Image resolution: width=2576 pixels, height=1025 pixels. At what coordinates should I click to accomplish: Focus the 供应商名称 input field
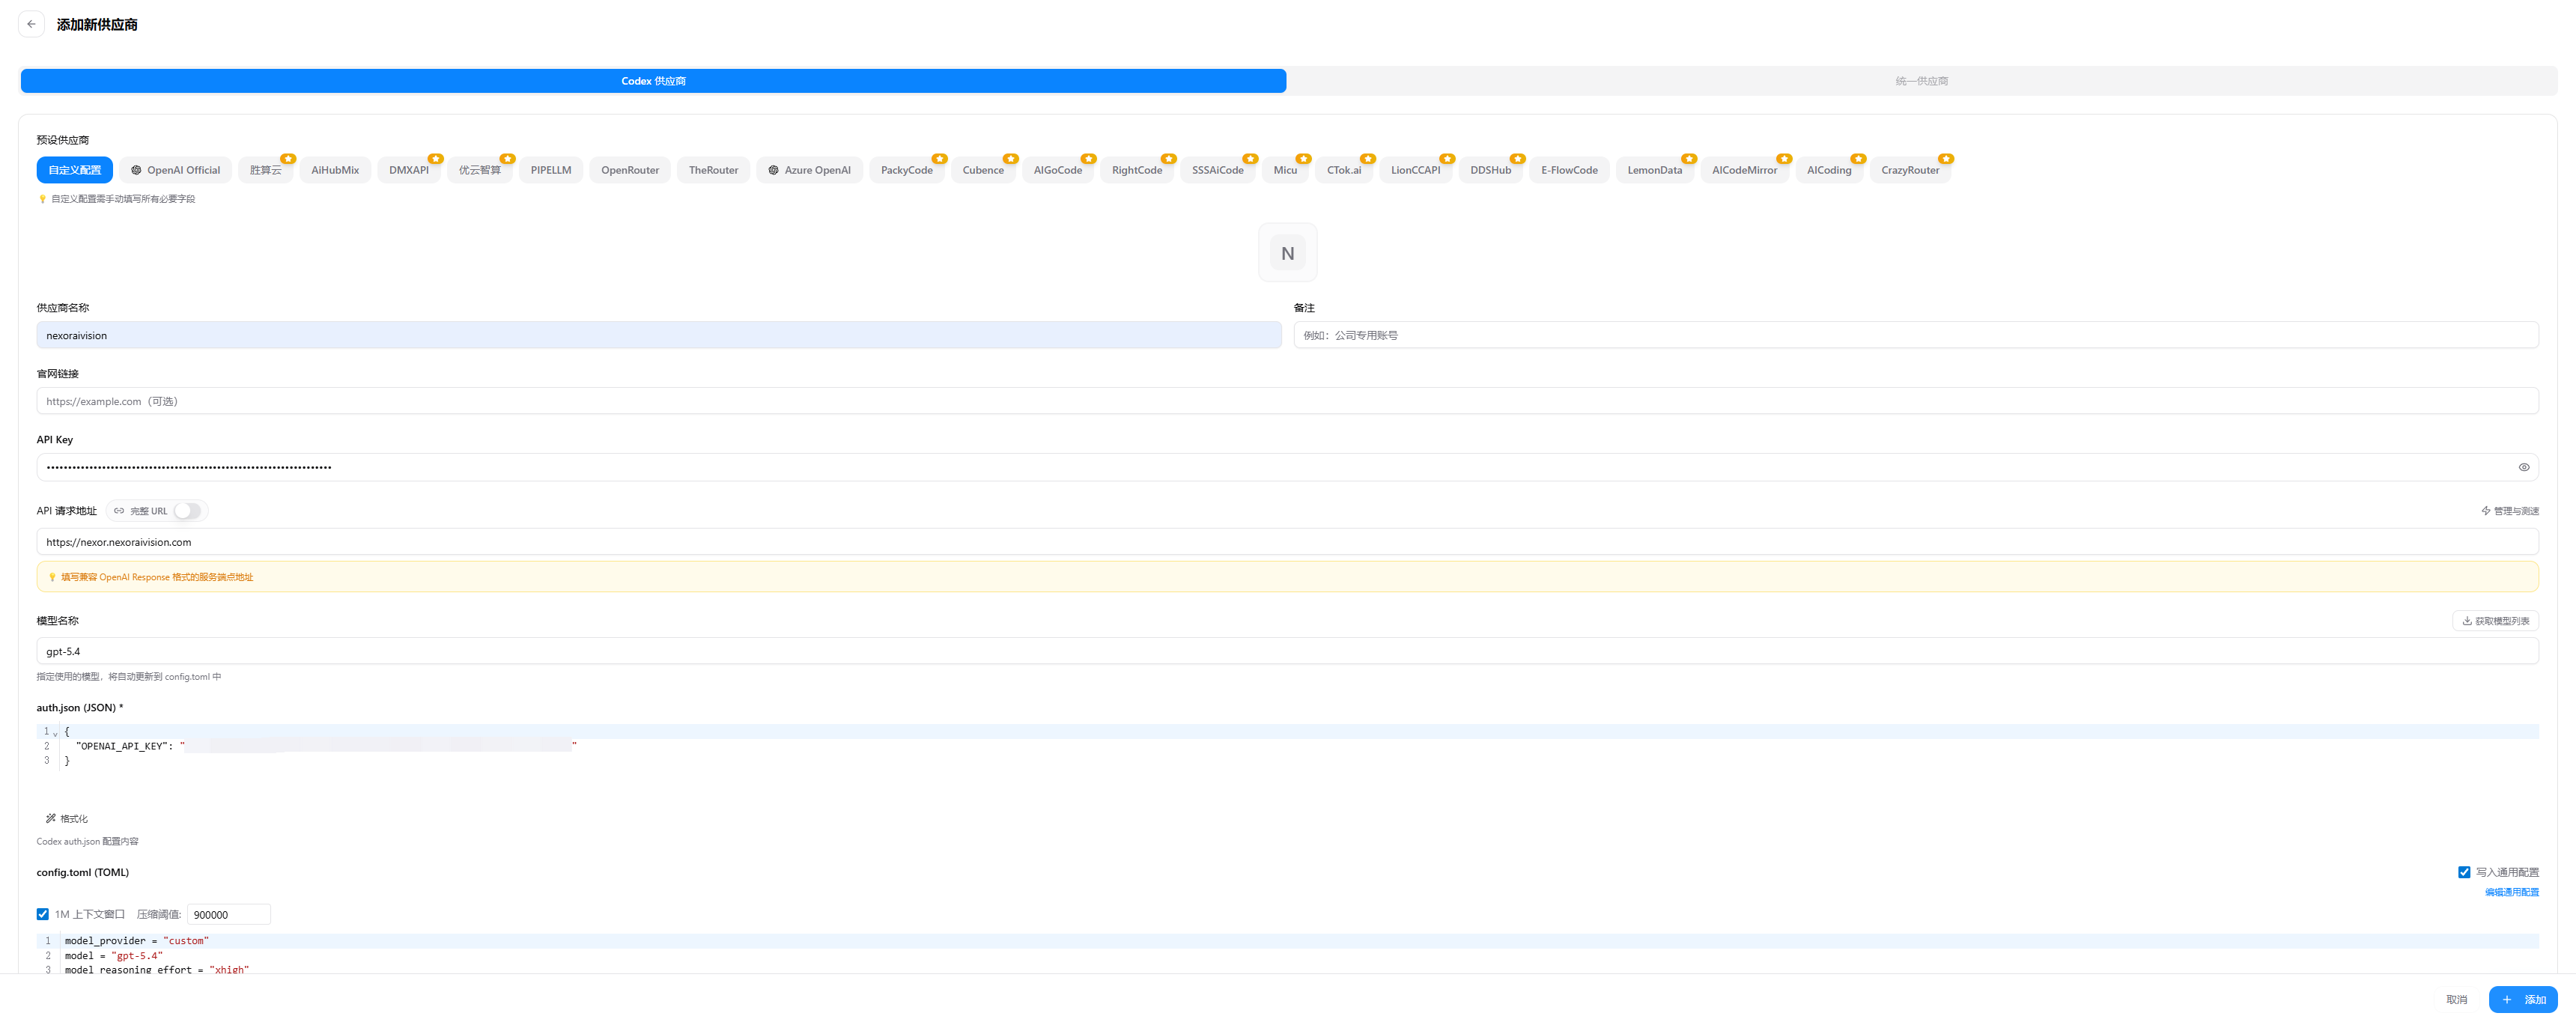pyautogui.click(x=659, y=335)
